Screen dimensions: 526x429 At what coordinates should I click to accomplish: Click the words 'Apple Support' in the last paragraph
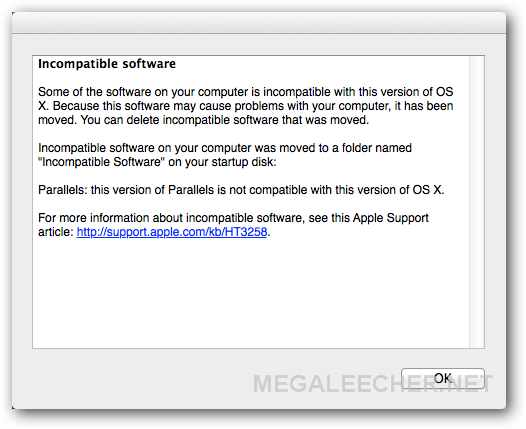[391, 218]
